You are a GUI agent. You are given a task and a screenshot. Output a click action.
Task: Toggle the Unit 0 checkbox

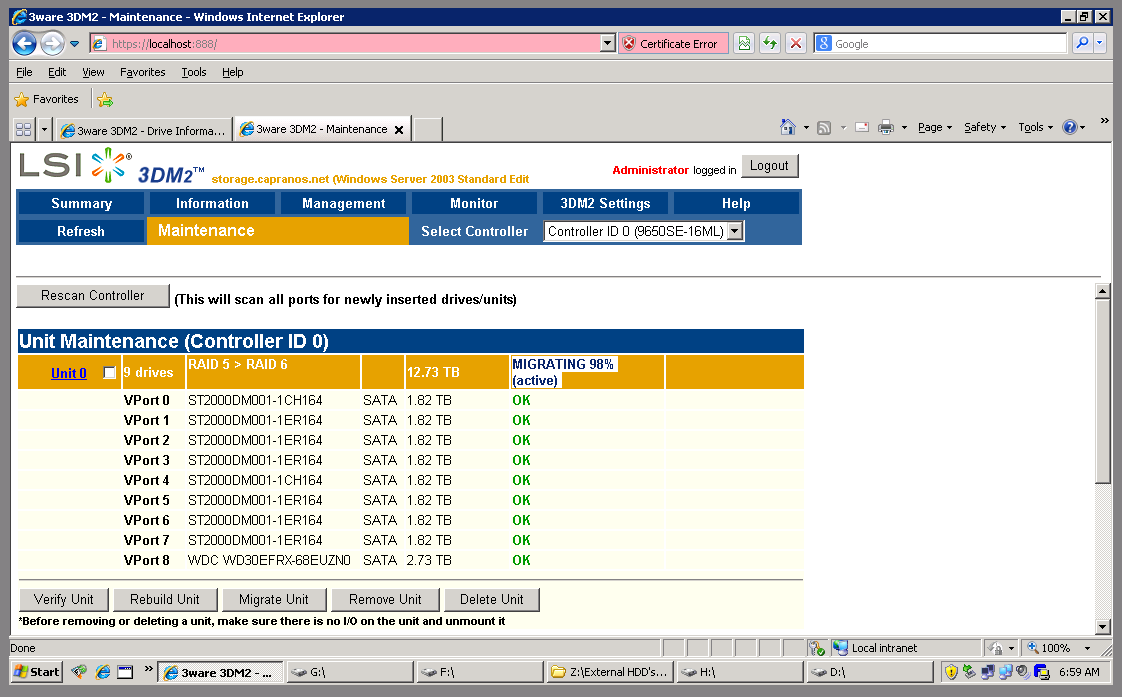click(110, 373)
